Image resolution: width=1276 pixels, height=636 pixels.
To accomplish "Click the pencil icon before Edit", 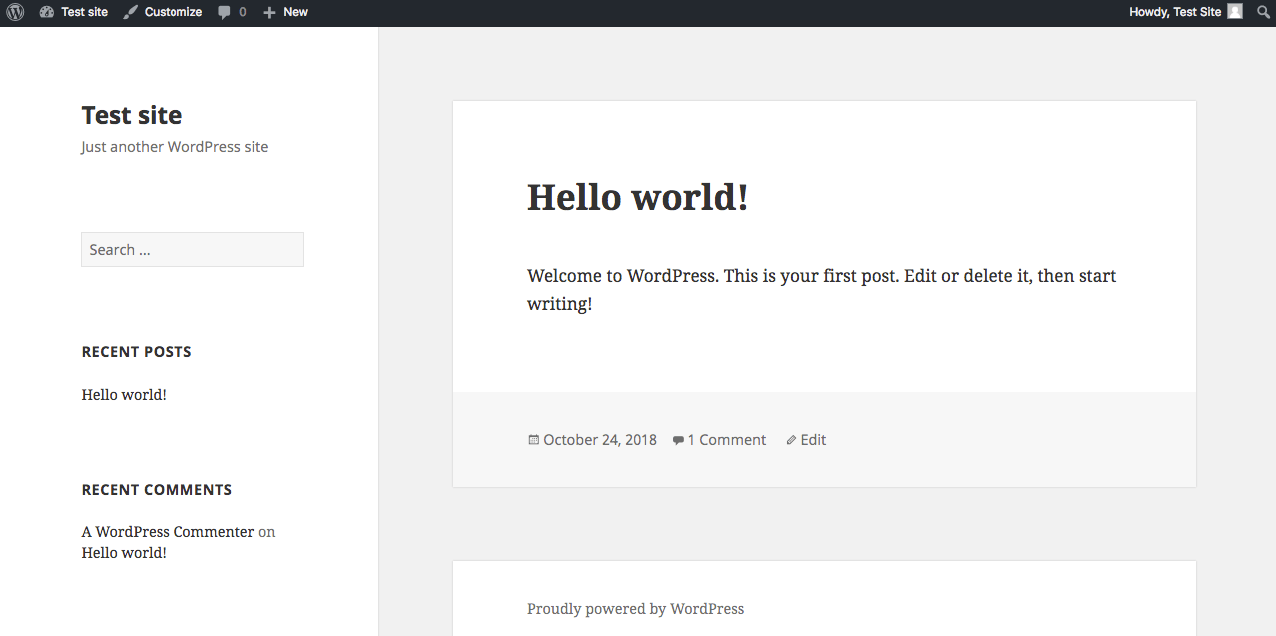I will pyautogui.click(x=791, y=440).
